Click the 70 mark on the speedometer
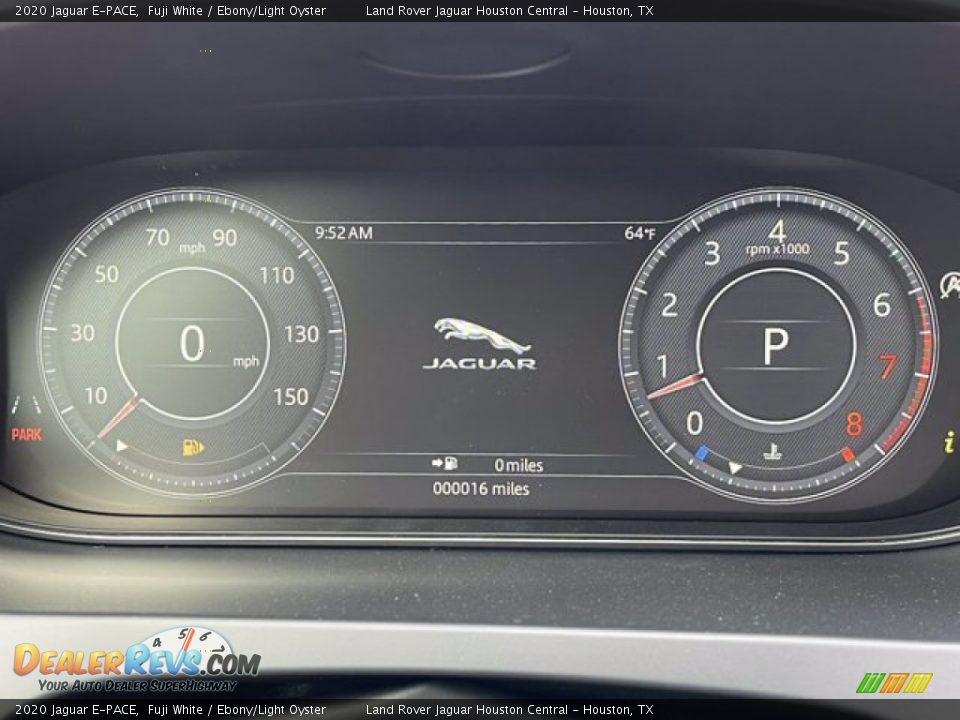The width and height of the screenshot is (960, 720). coord(157,237)
